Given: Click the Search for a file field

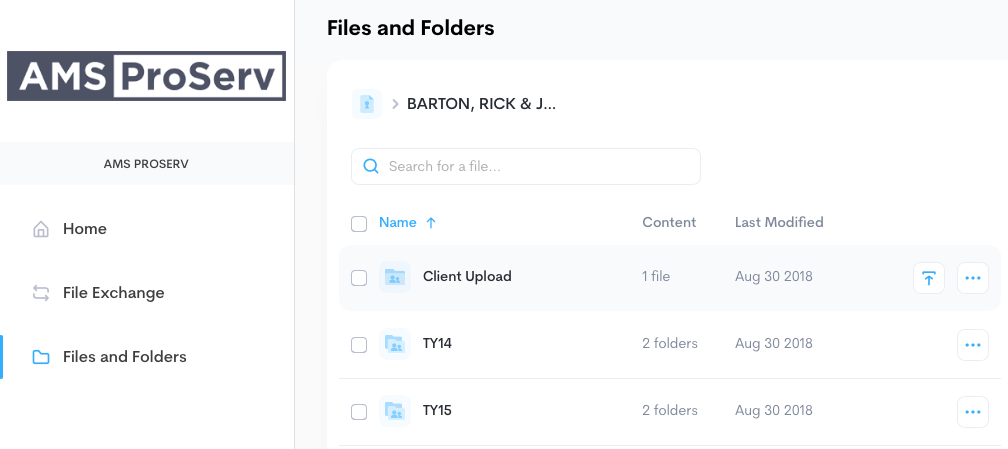Looking at the screenshot, I should (526, 167).
